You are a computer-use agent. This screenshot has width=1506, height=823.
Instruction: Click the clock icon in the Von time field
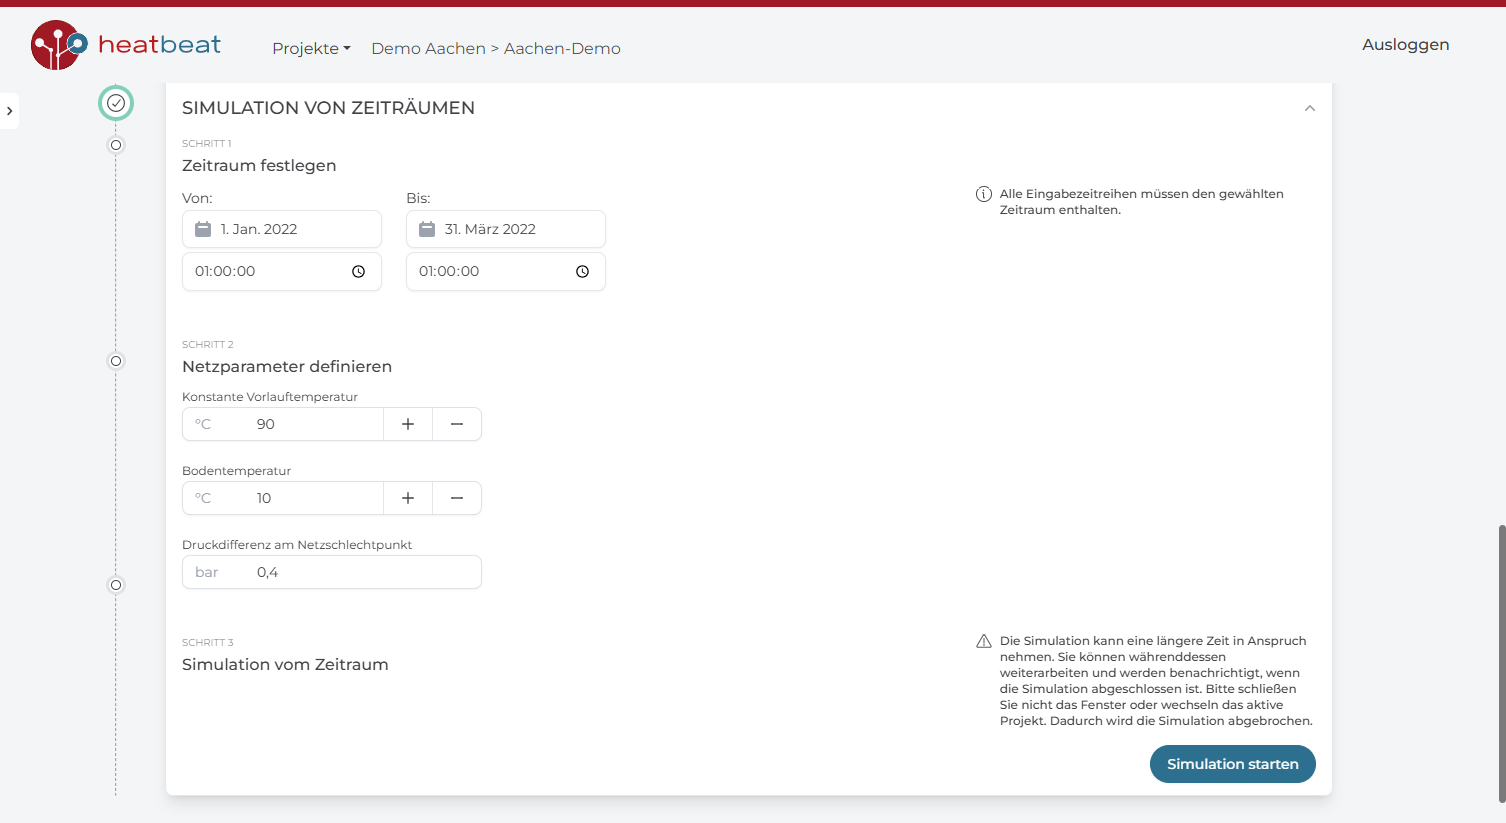[358, 270]
